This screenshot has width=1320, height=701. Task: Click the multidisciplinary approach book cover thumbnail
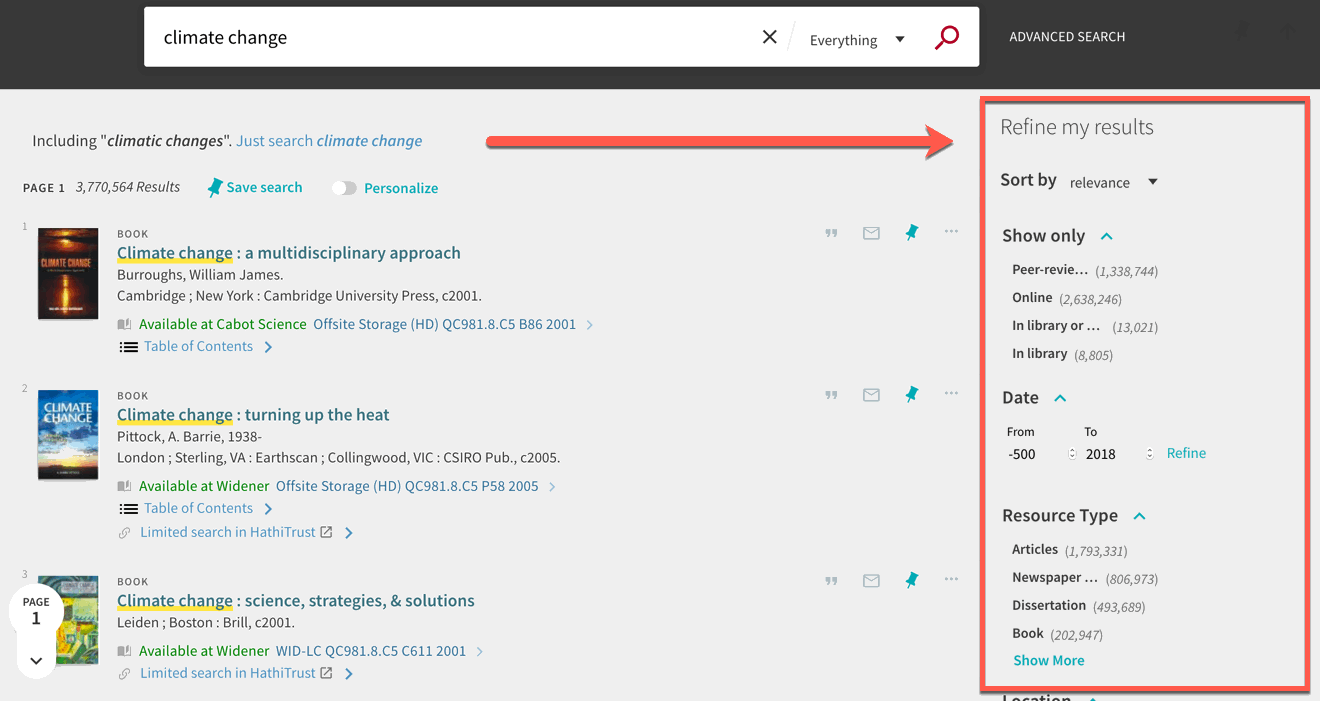[x=68, y=273]
